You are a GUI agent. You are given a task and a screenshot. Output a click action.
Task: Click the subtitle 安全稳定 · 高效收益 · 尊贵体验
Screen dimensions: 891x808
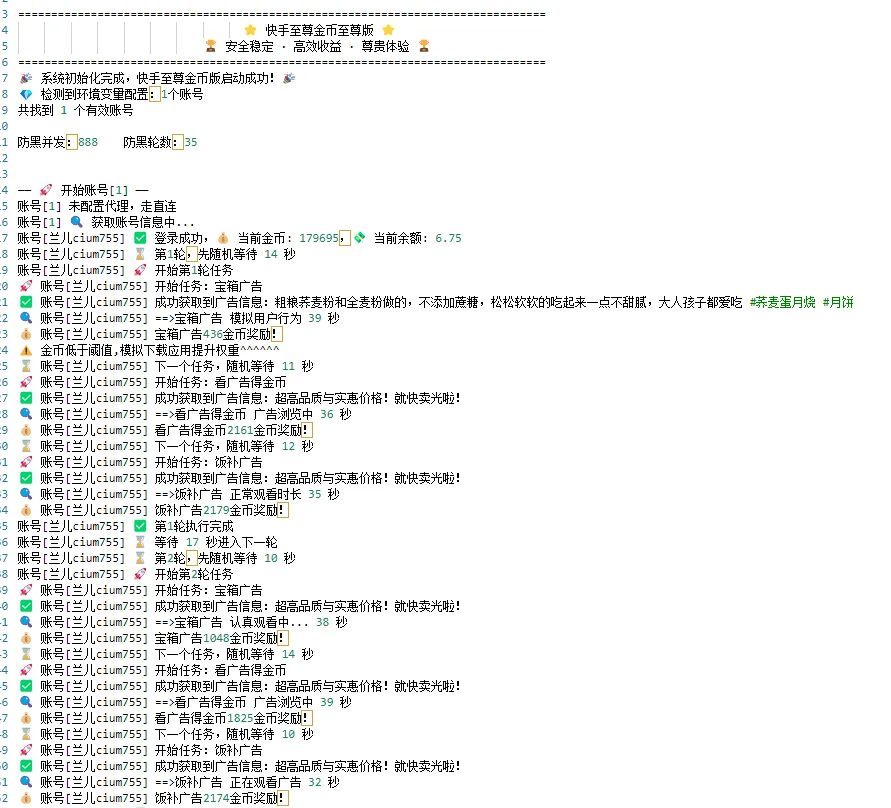point(317,46)
